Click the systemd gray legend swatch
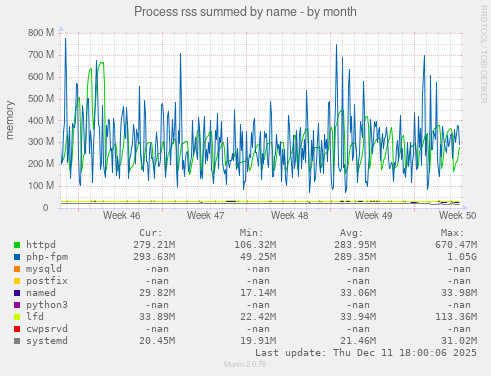 tap(17, 341)
